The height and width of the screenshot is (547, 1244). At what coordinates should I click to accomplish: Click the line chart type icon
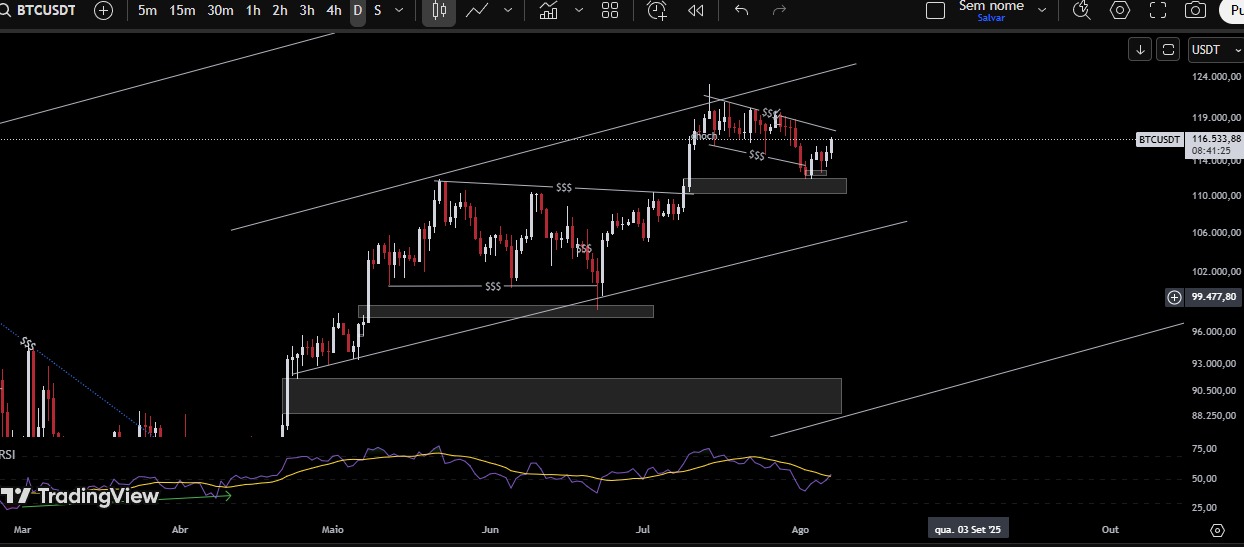click(477, 11)
